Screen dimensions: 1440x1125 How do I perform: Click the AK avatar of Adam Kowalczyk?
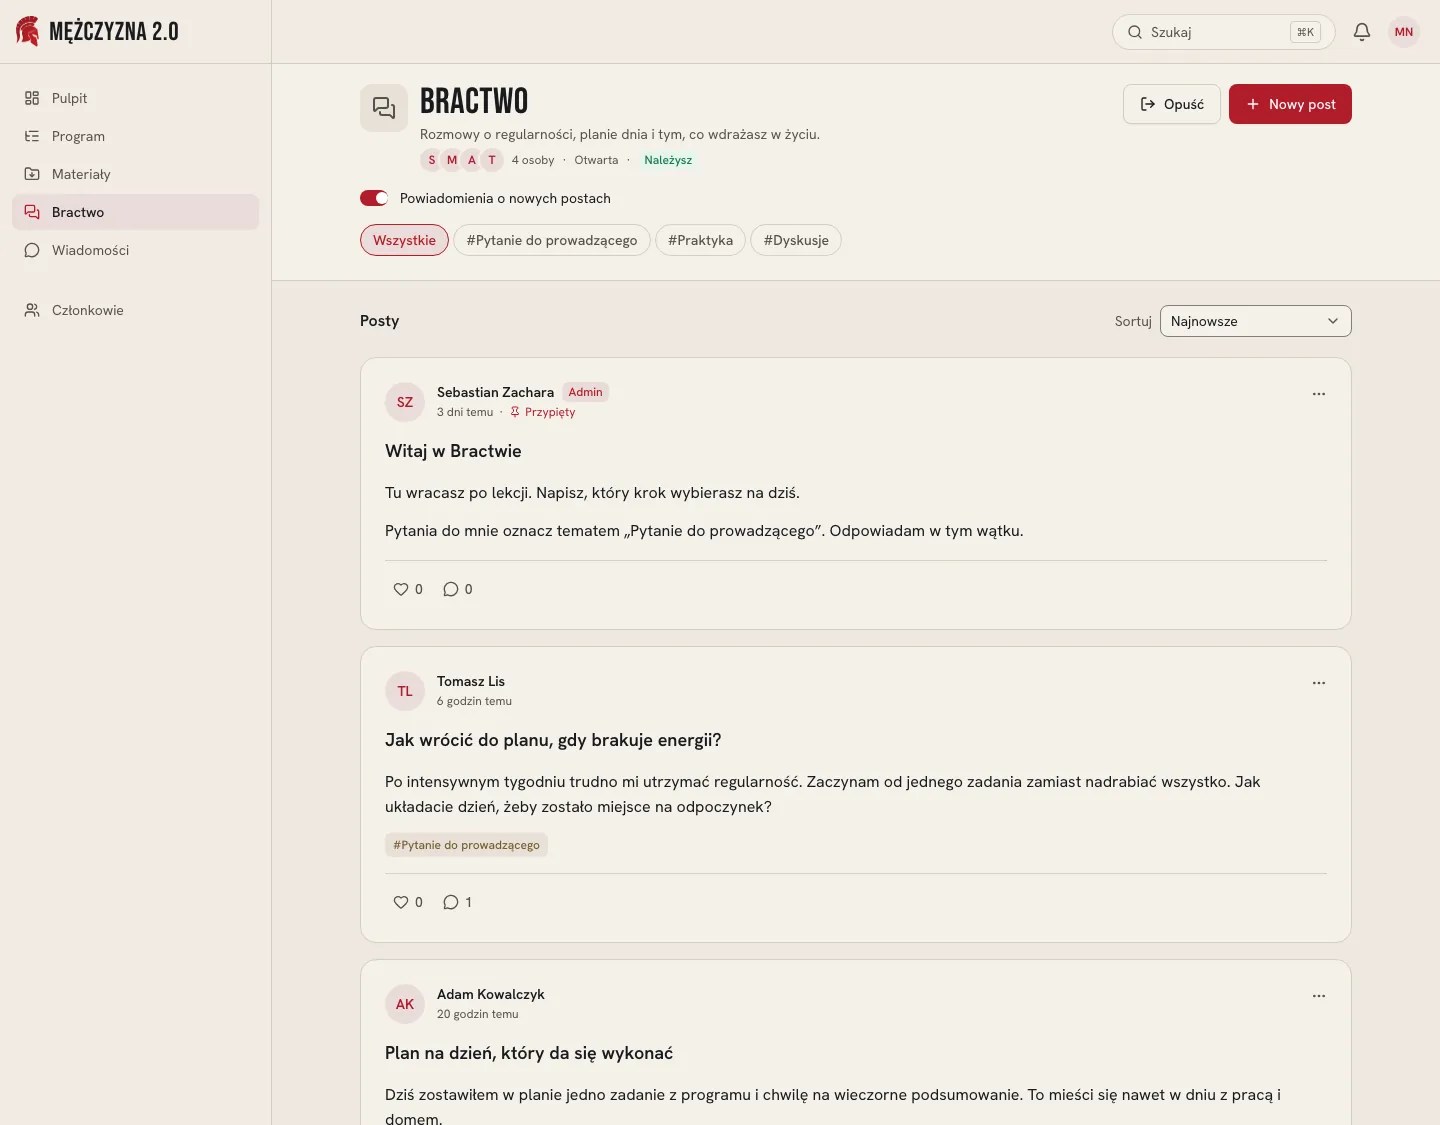405,1004
